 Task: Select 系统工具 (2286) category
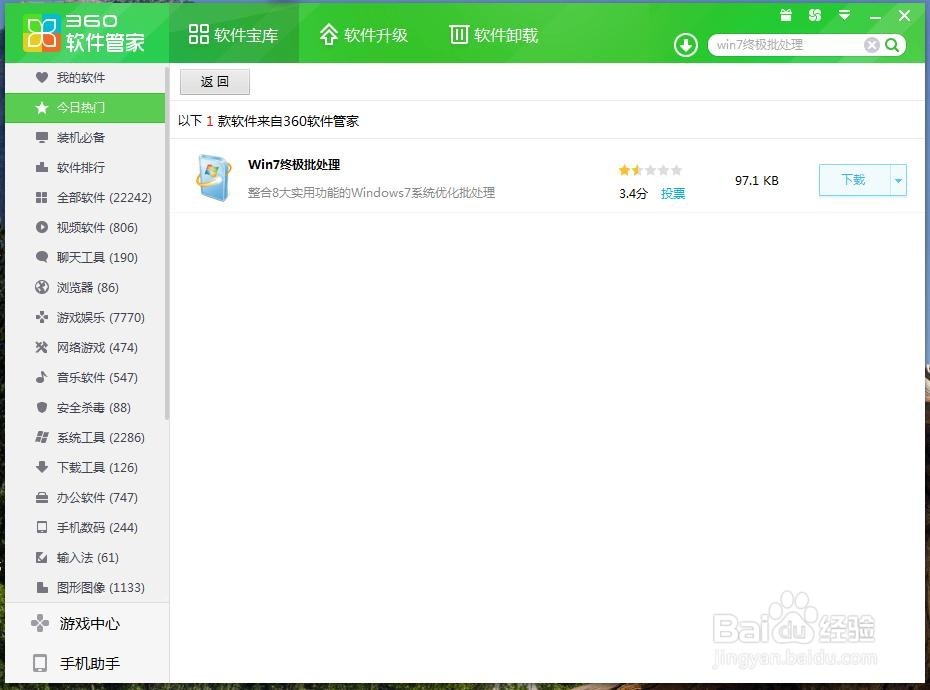(85, 437)
